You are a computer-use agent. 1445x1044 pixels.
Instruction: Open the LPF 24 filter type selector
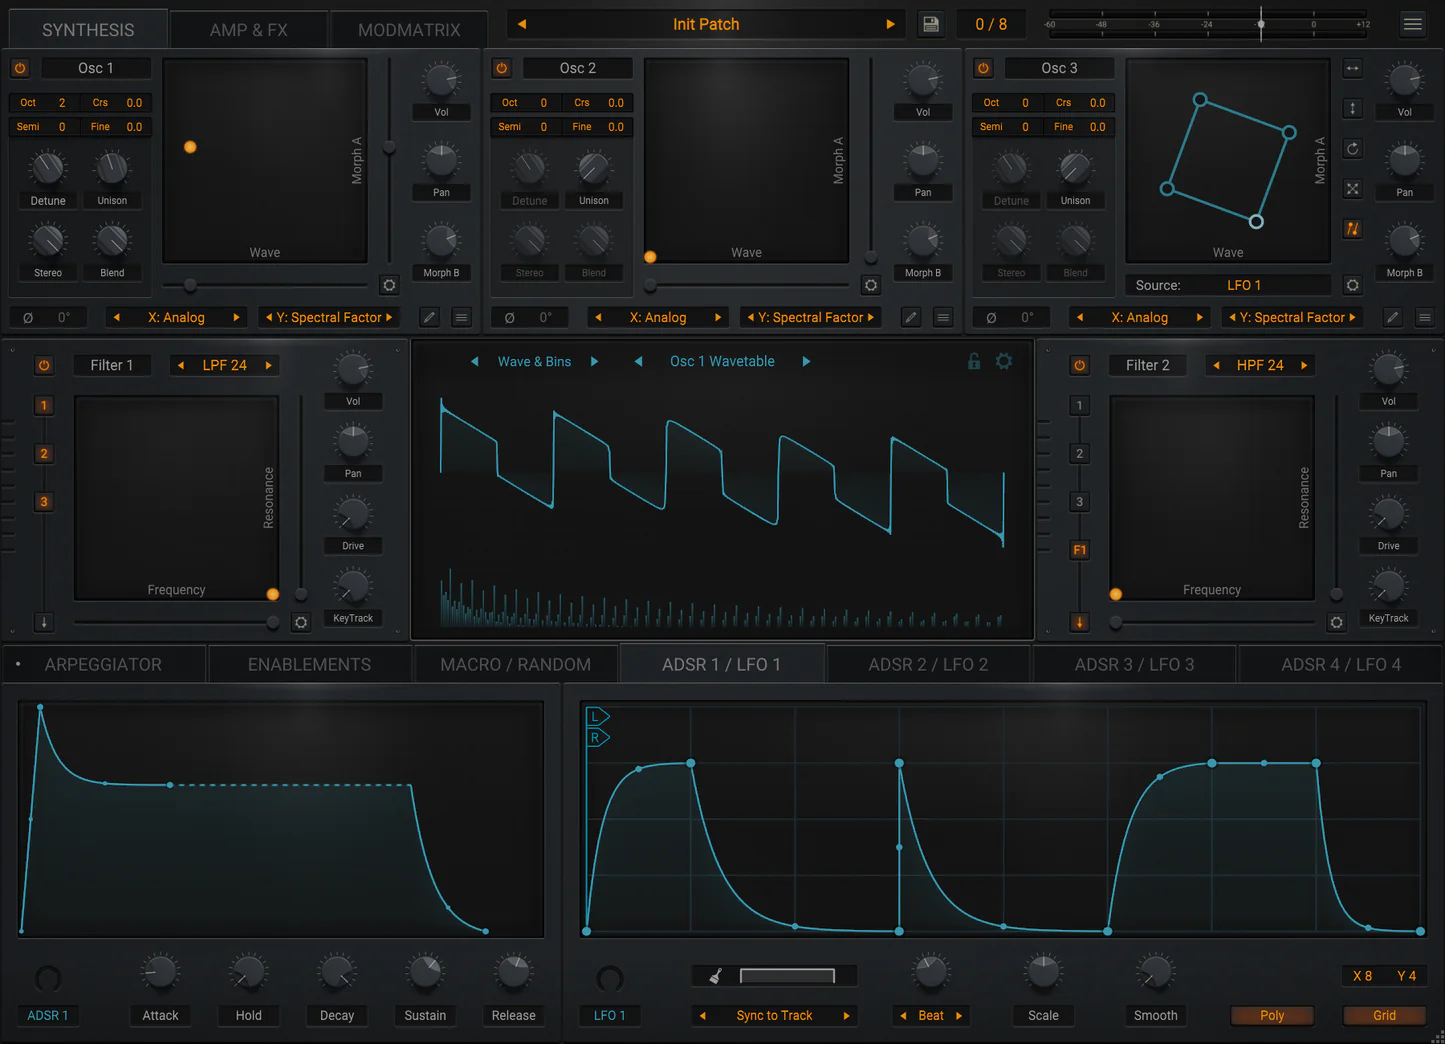coord(225,365)
